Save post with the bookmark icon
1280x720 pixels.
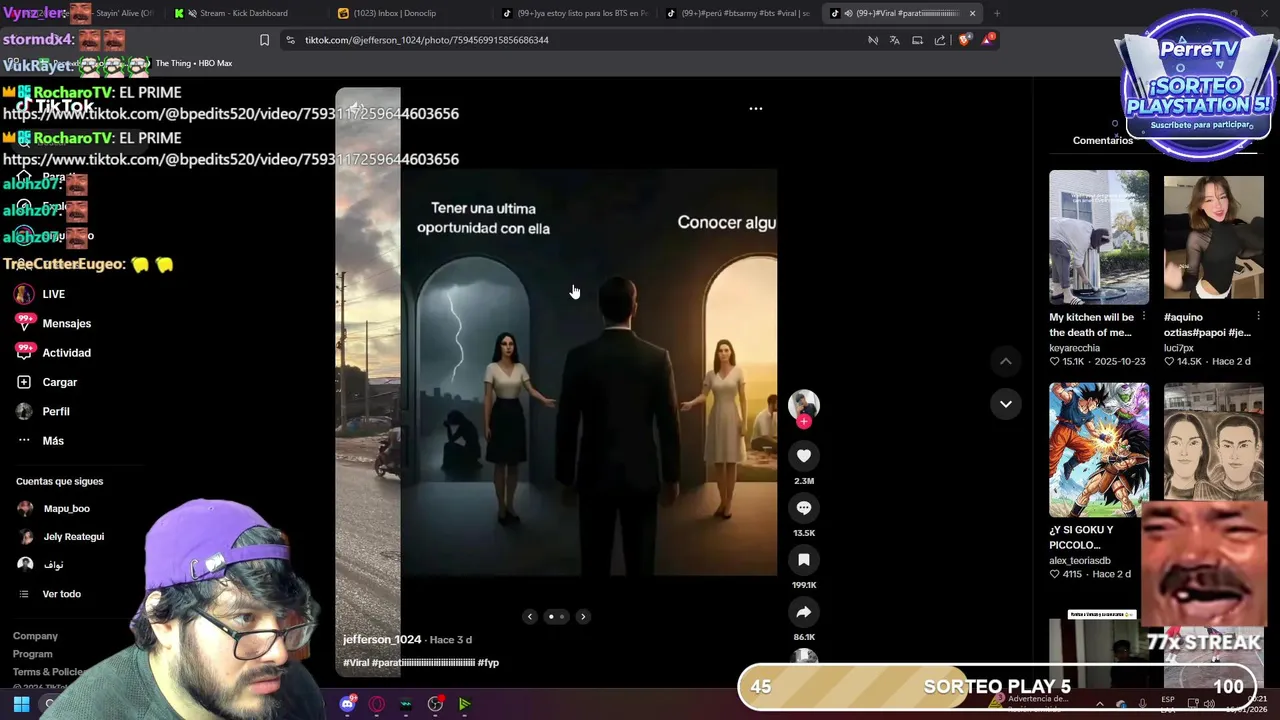804,560
